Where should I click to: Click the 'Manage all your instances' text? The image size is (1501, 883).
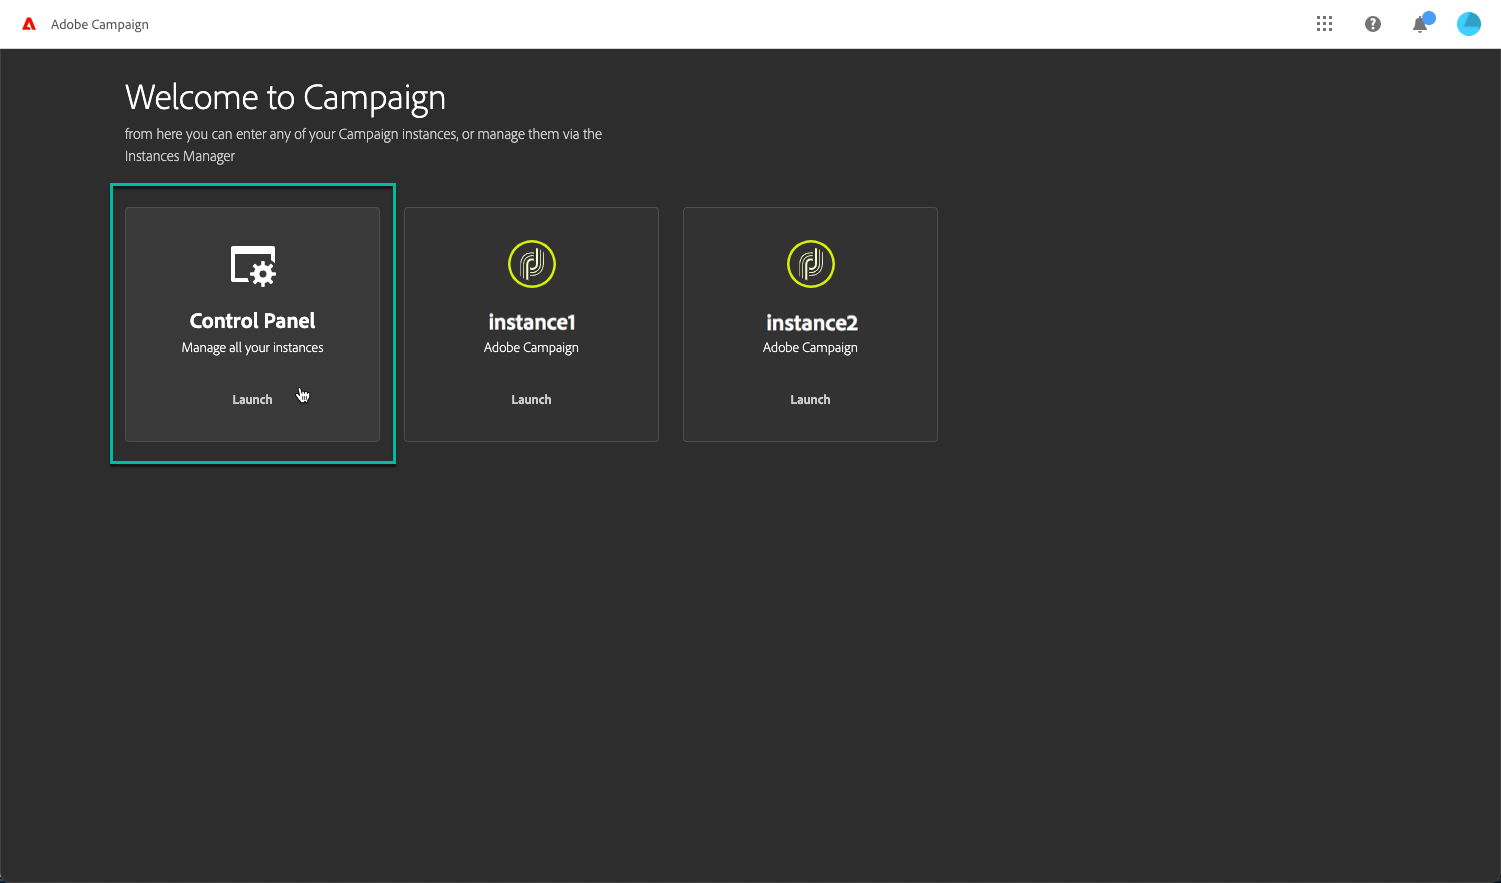[253, 348]
